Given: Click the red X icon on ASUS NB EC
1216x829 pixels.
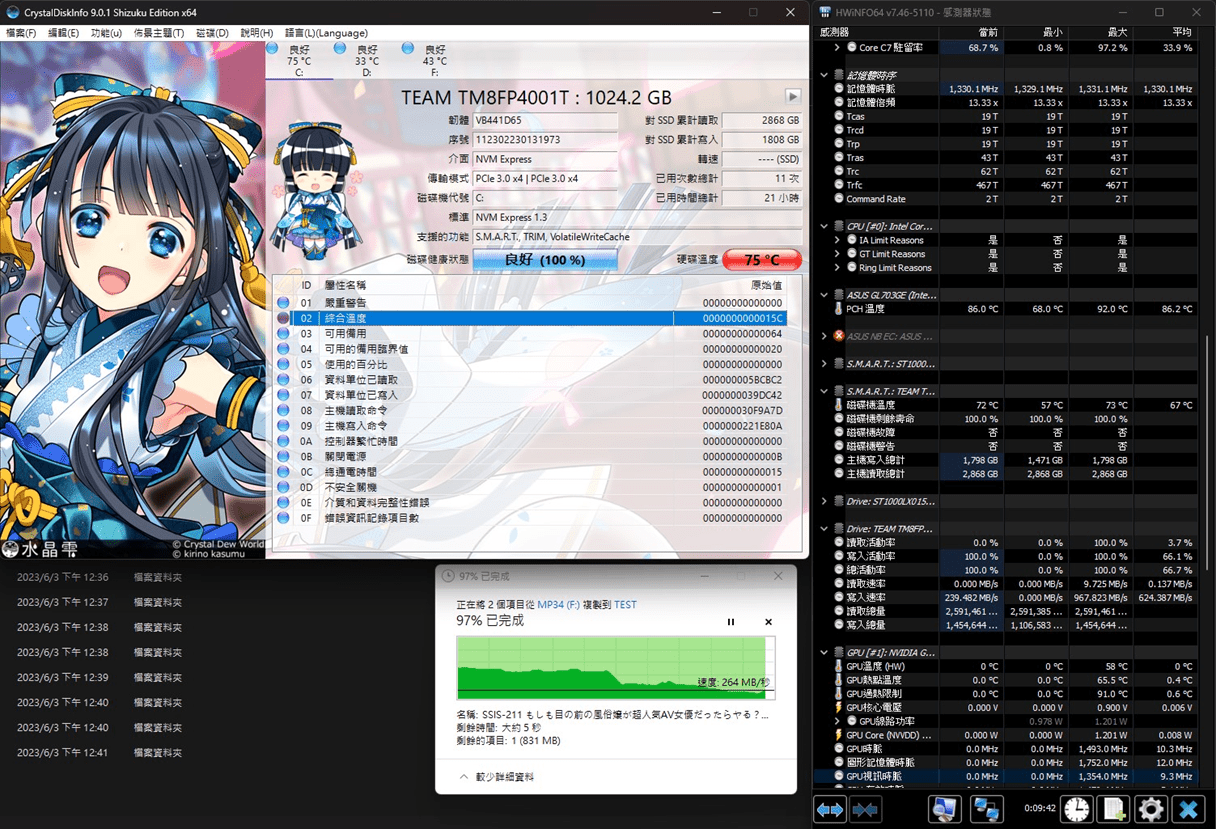Looking at the screenshot, I should pos(839,336).
